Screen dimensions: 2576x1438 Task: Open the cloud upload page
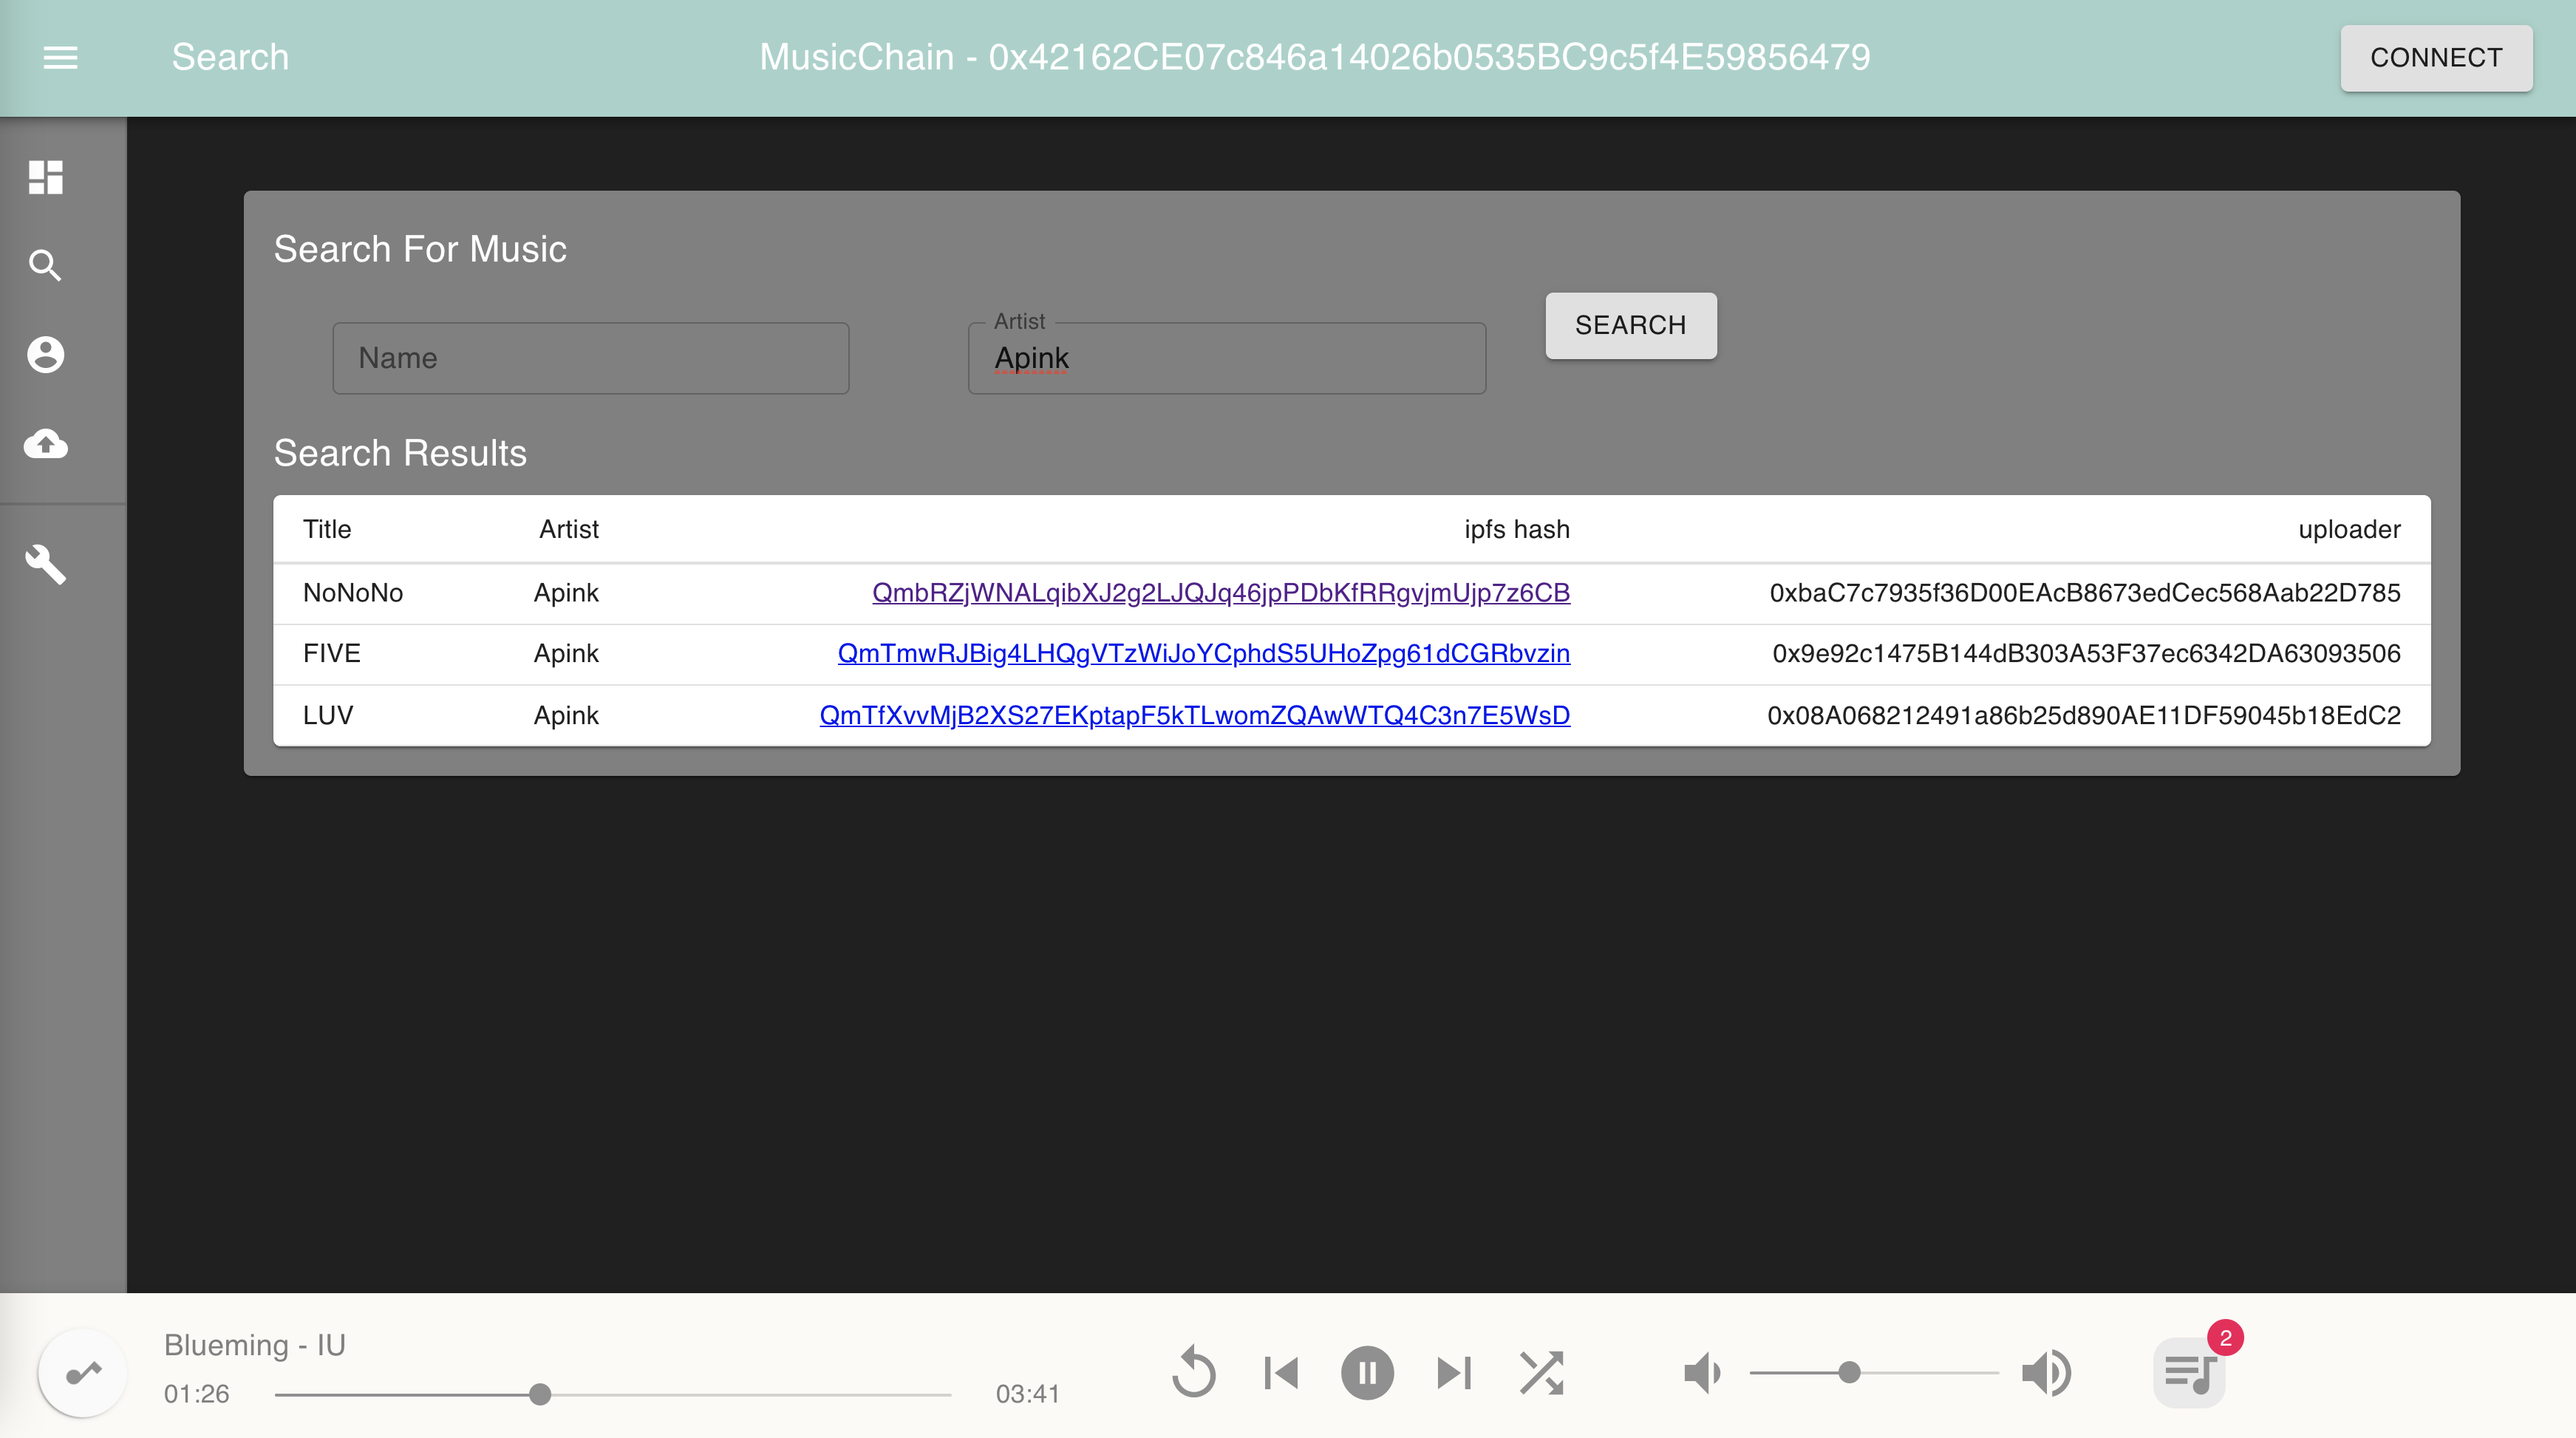pyautogui.click(x=46, y=443)
